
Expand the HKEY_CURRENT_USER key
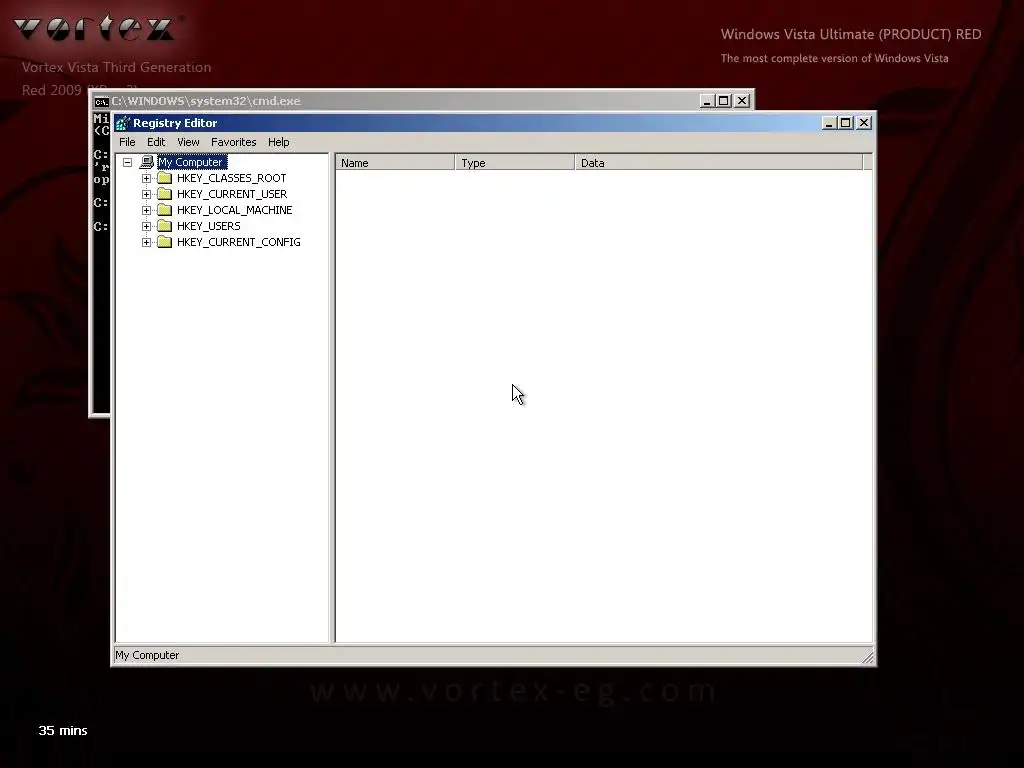pyautogui.click(x=146, y=194)
